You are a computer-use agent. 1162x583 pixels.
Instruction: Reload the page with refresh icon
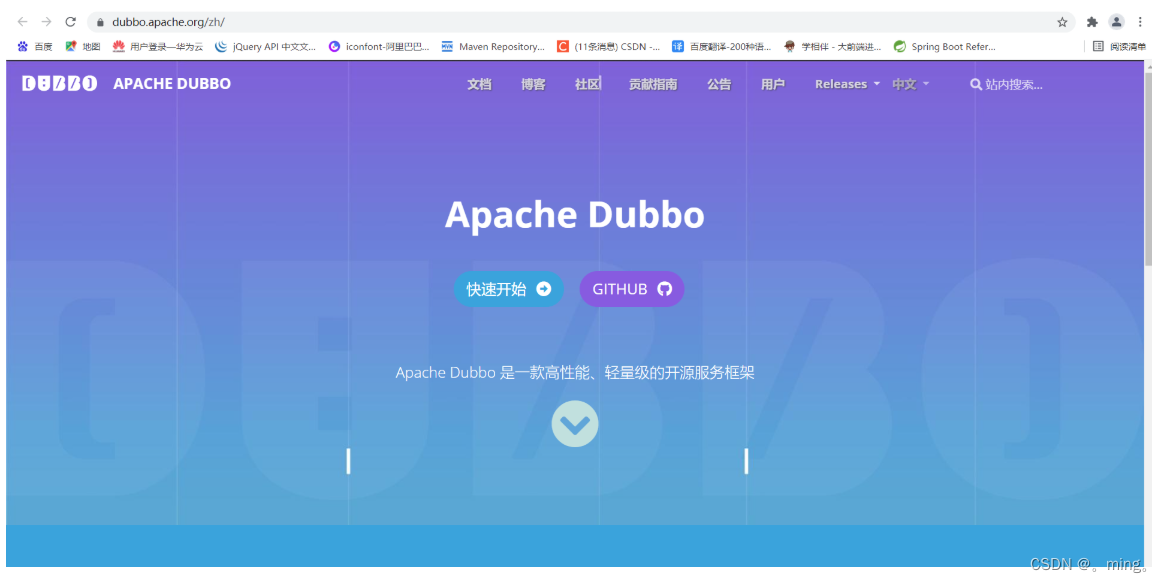(x=71, y=22)
